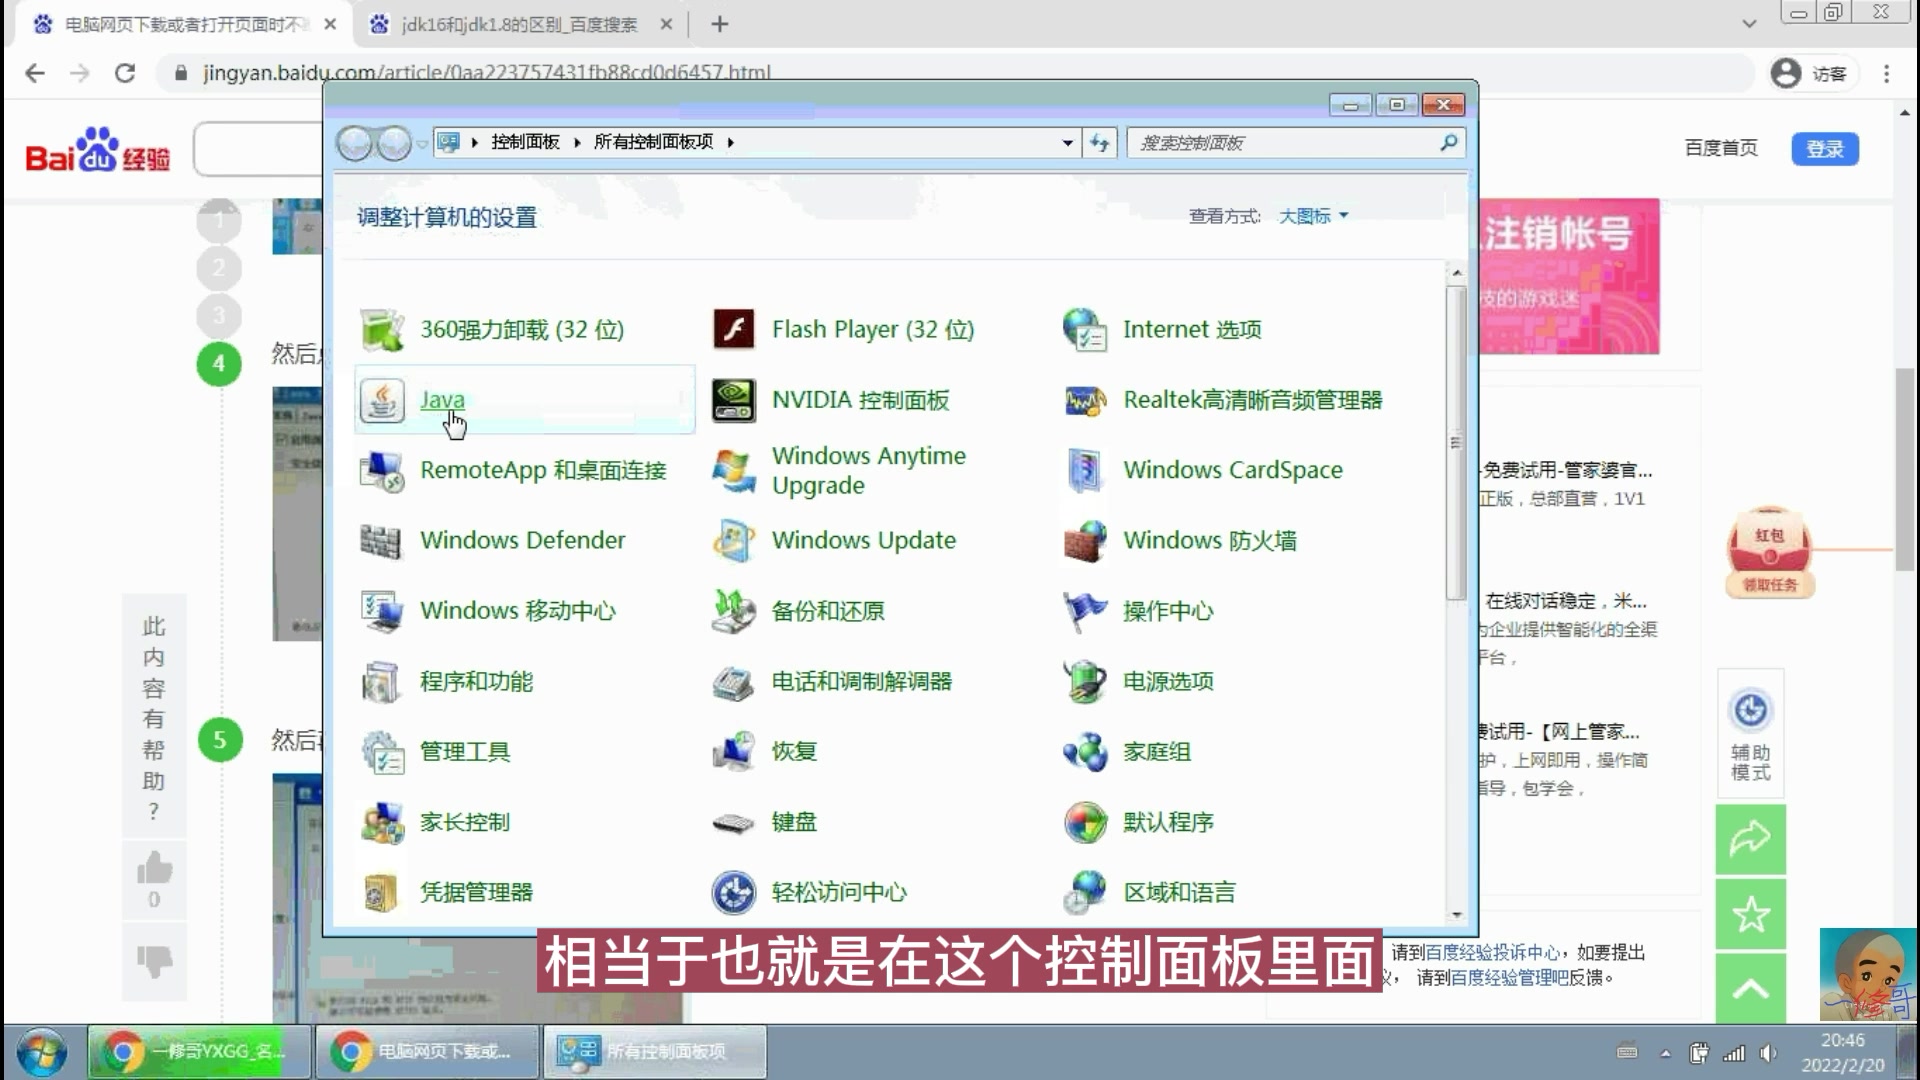The width and height of the screenshot is (1920, 1080).
Task: Expand breadcrumb arrow after 所有控制面板项
Action: point(731,143)
